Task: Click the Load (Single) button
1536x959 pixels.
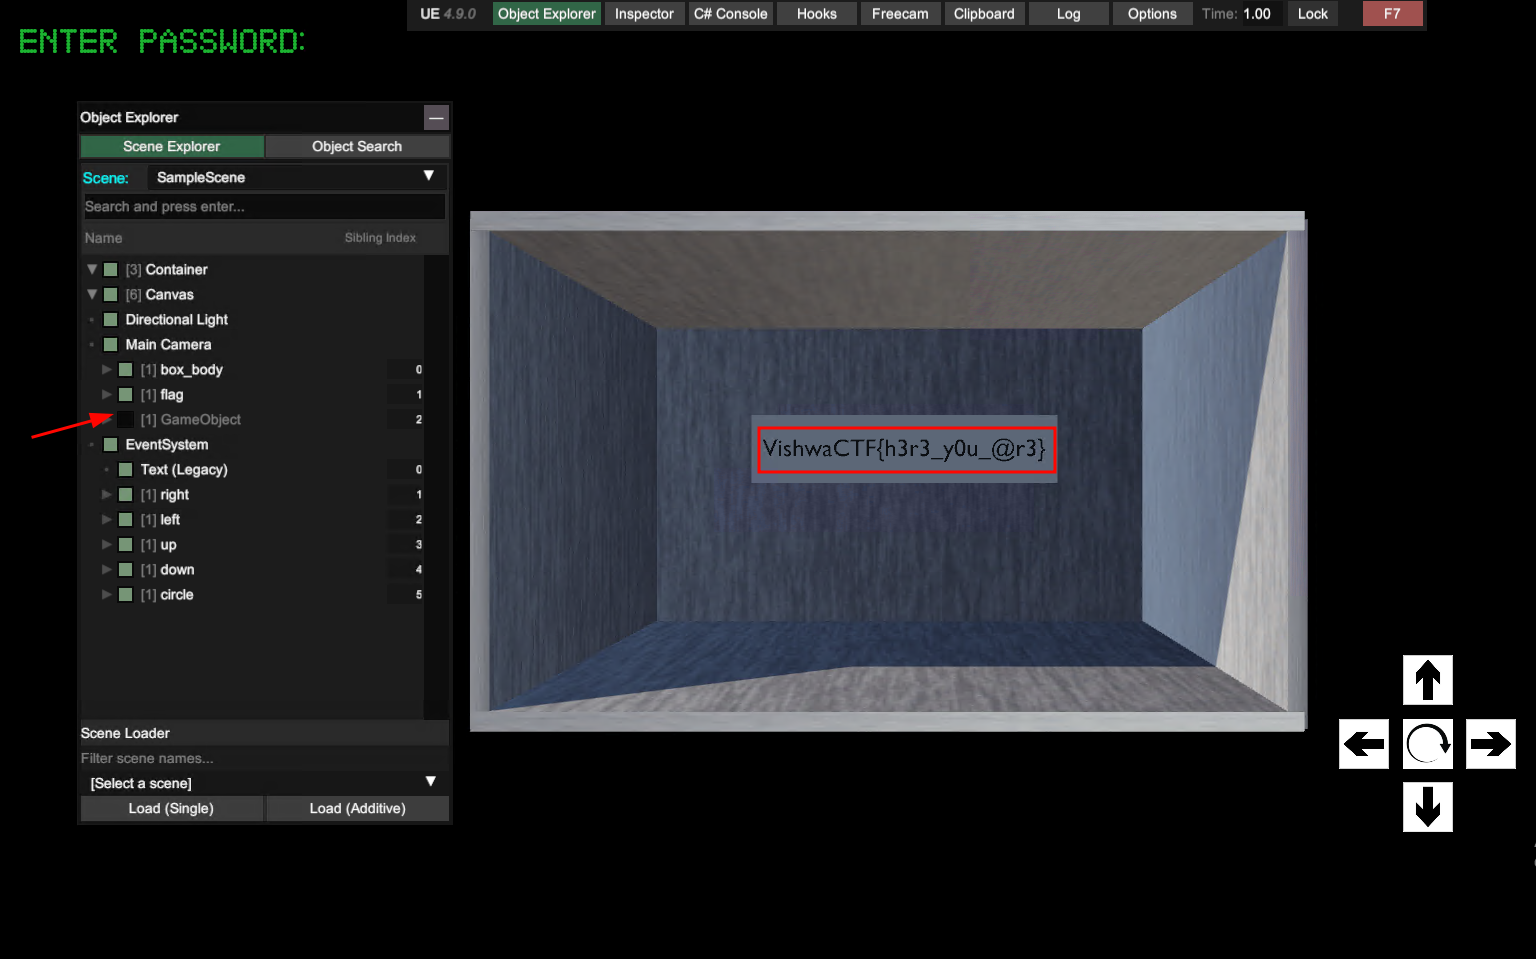Action: point(171,809)
